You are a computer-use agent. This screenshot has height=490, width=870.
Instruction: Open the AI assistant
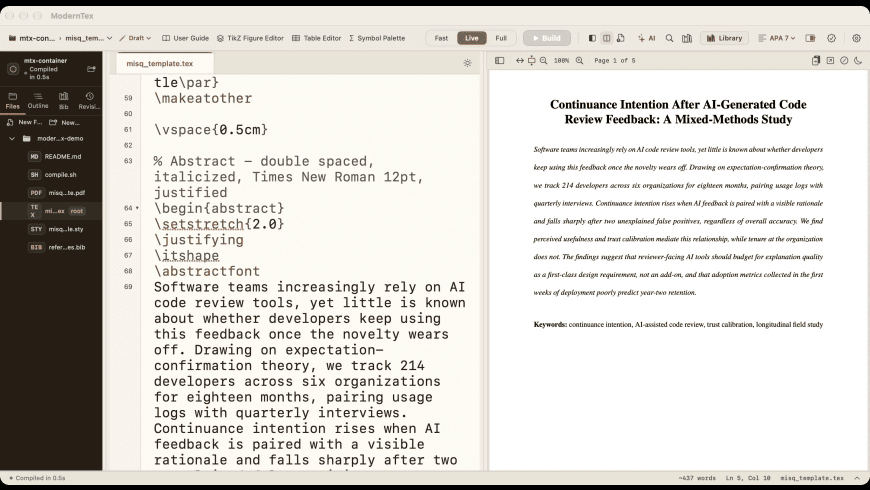[x=646, y=38]
